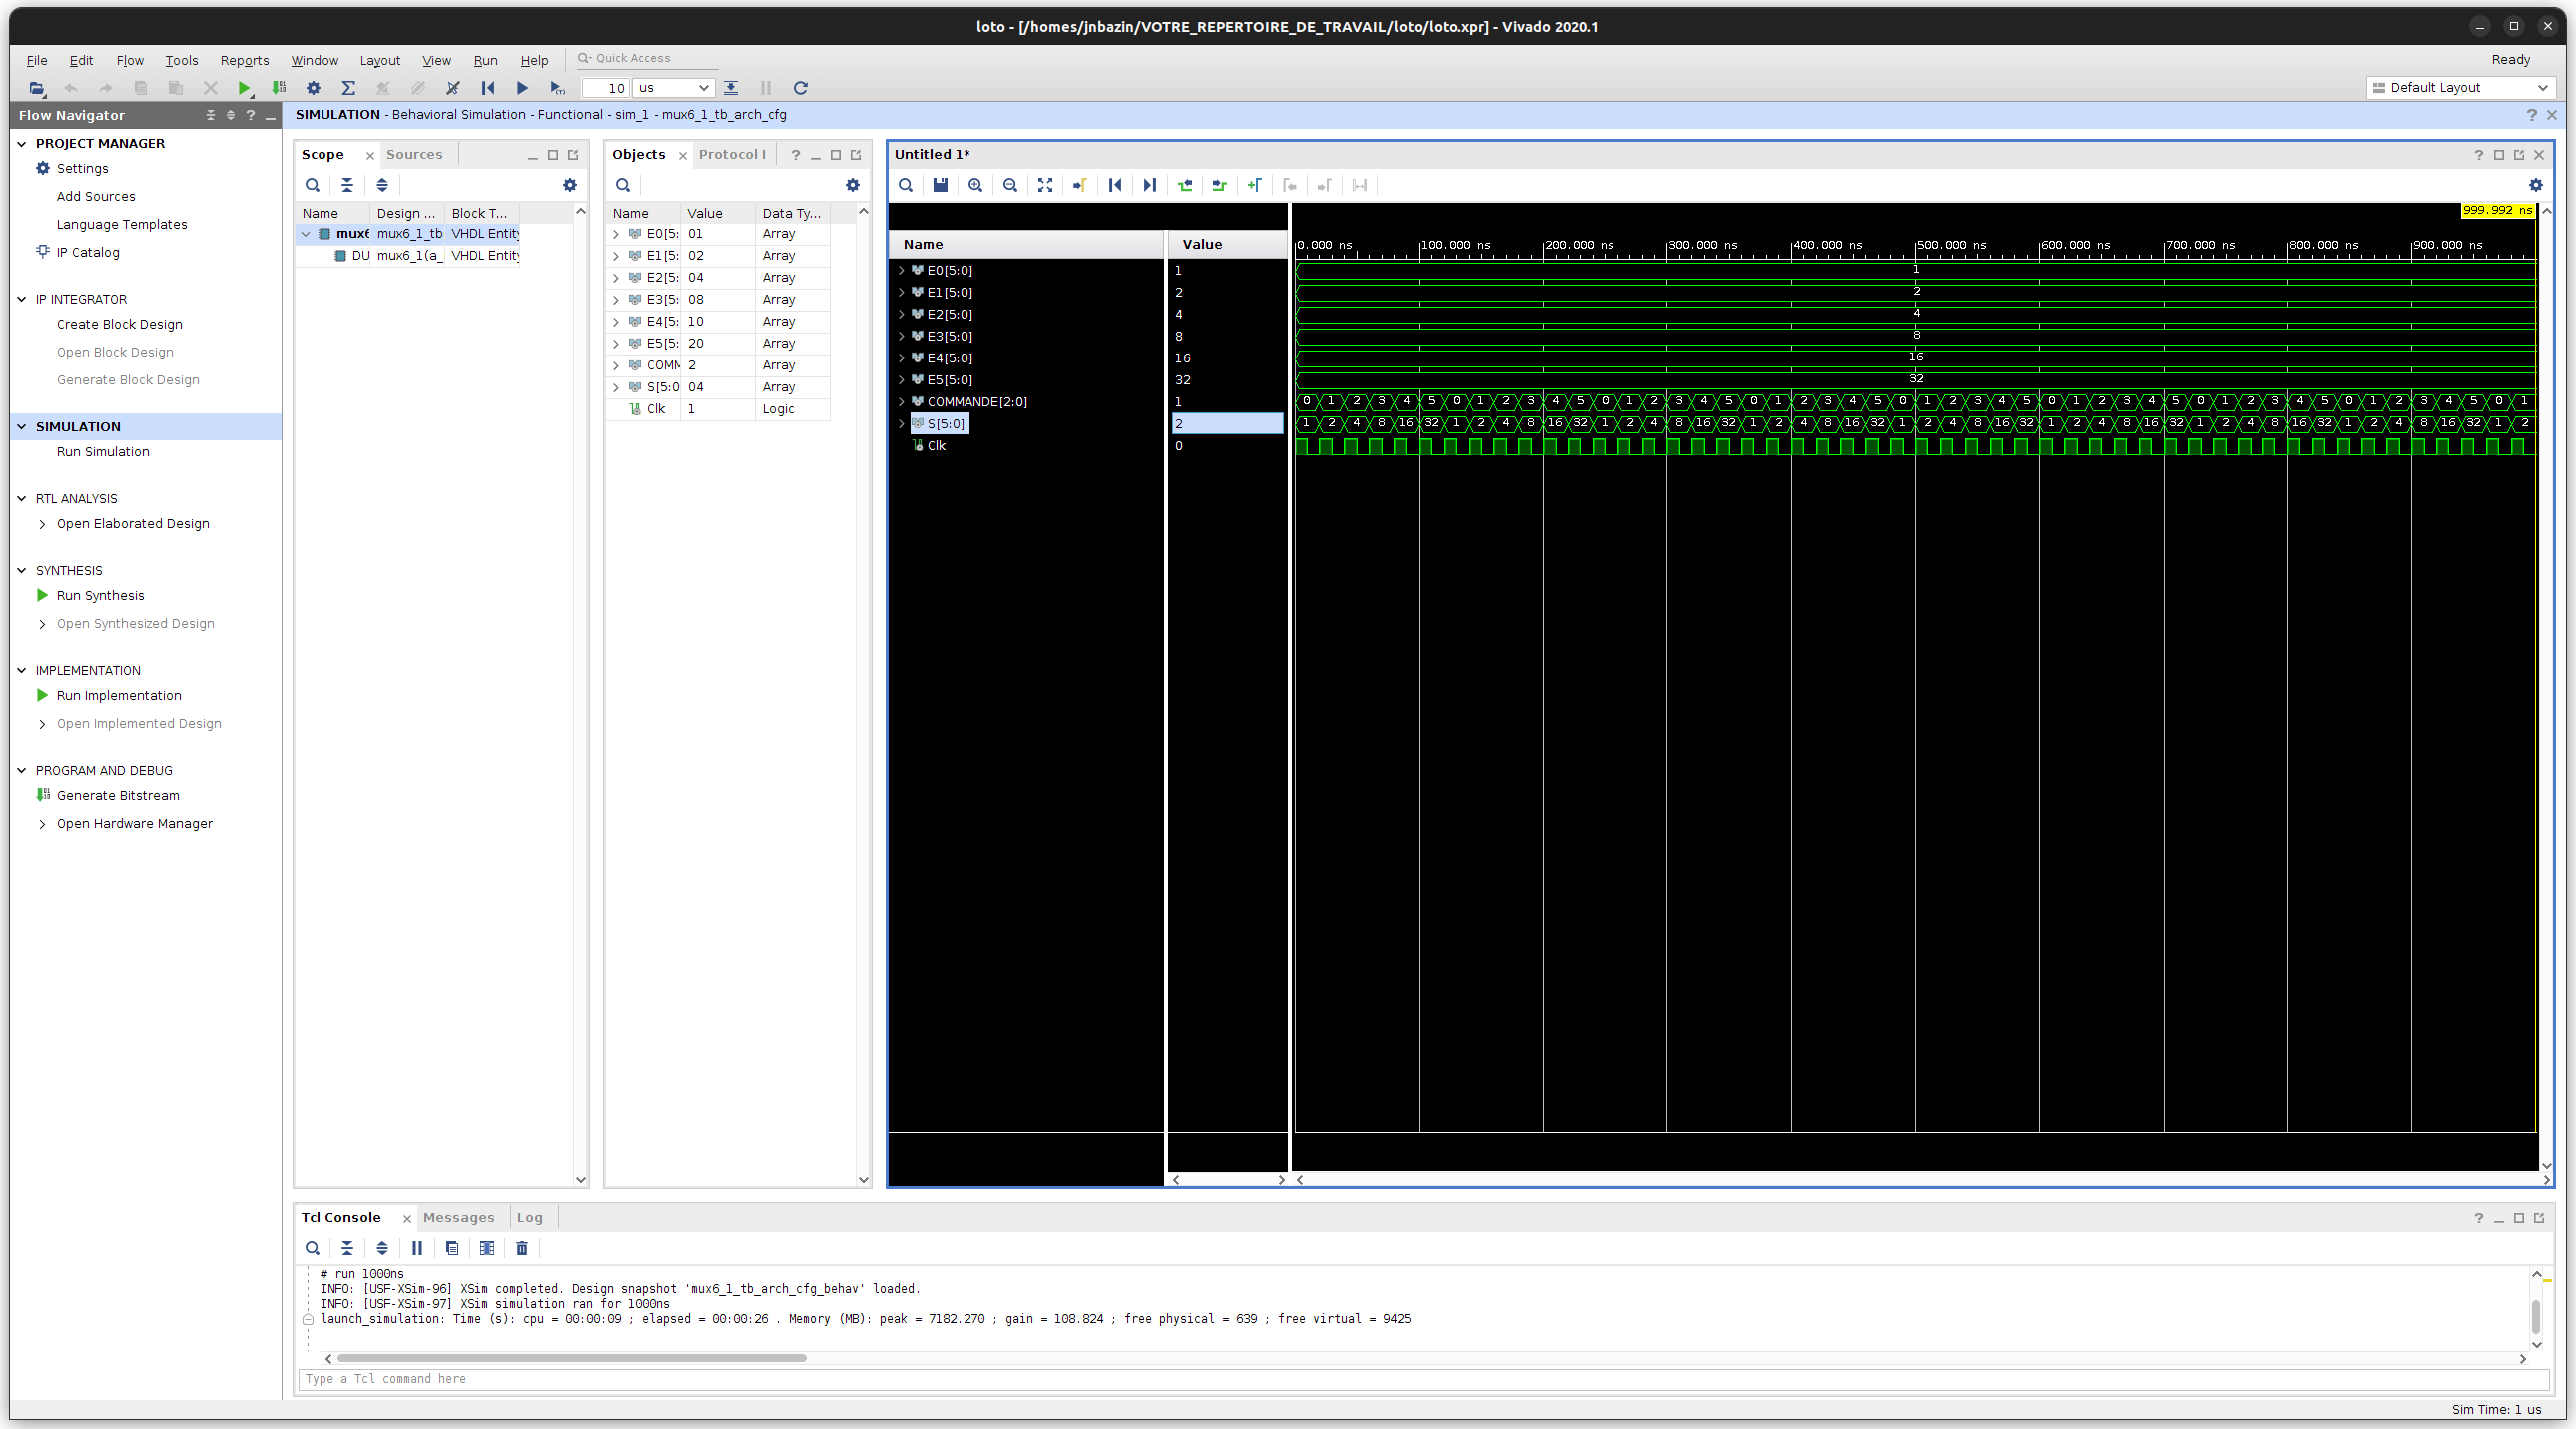Select the Clk signal in waveform names
This screenshot has height=1429, width=2576.
point(936,446)
